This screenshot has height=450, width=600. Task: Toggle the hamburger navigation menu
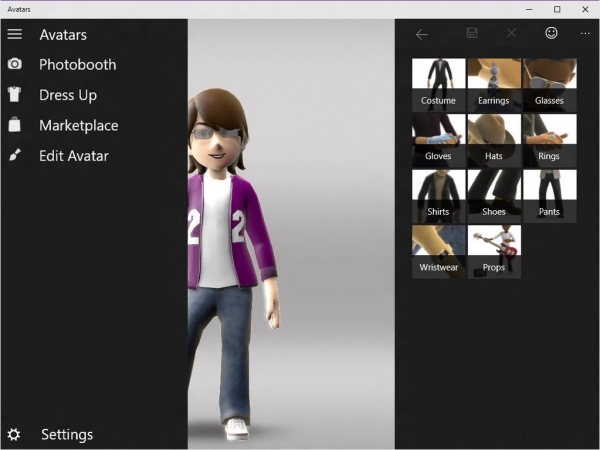coord(15,34)
